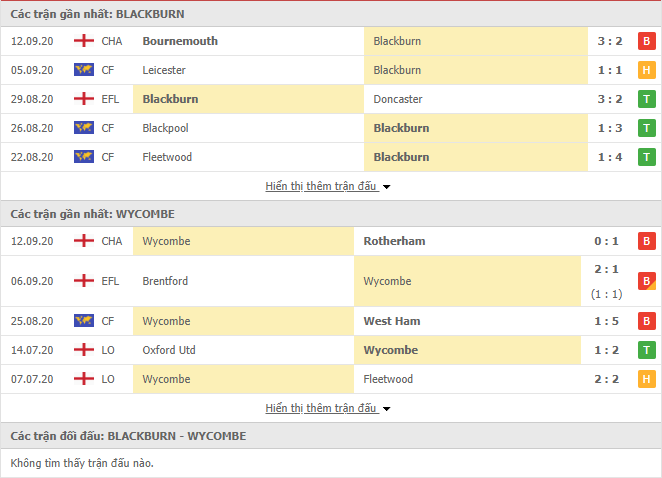The image size is (662, 478).
Task: Open 'Hiển thị thêm trận đấu' under Wycombe
Action: (x=320, y=408)
